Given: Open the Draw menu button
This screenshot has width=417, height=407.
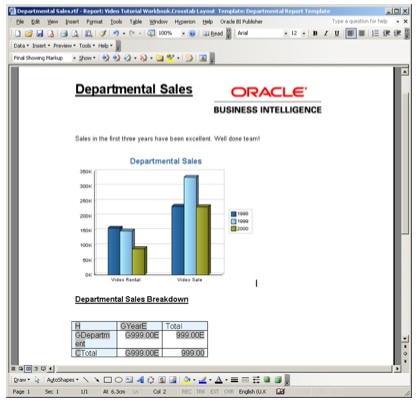Looking at the screenshot, I should coord(21,380).
